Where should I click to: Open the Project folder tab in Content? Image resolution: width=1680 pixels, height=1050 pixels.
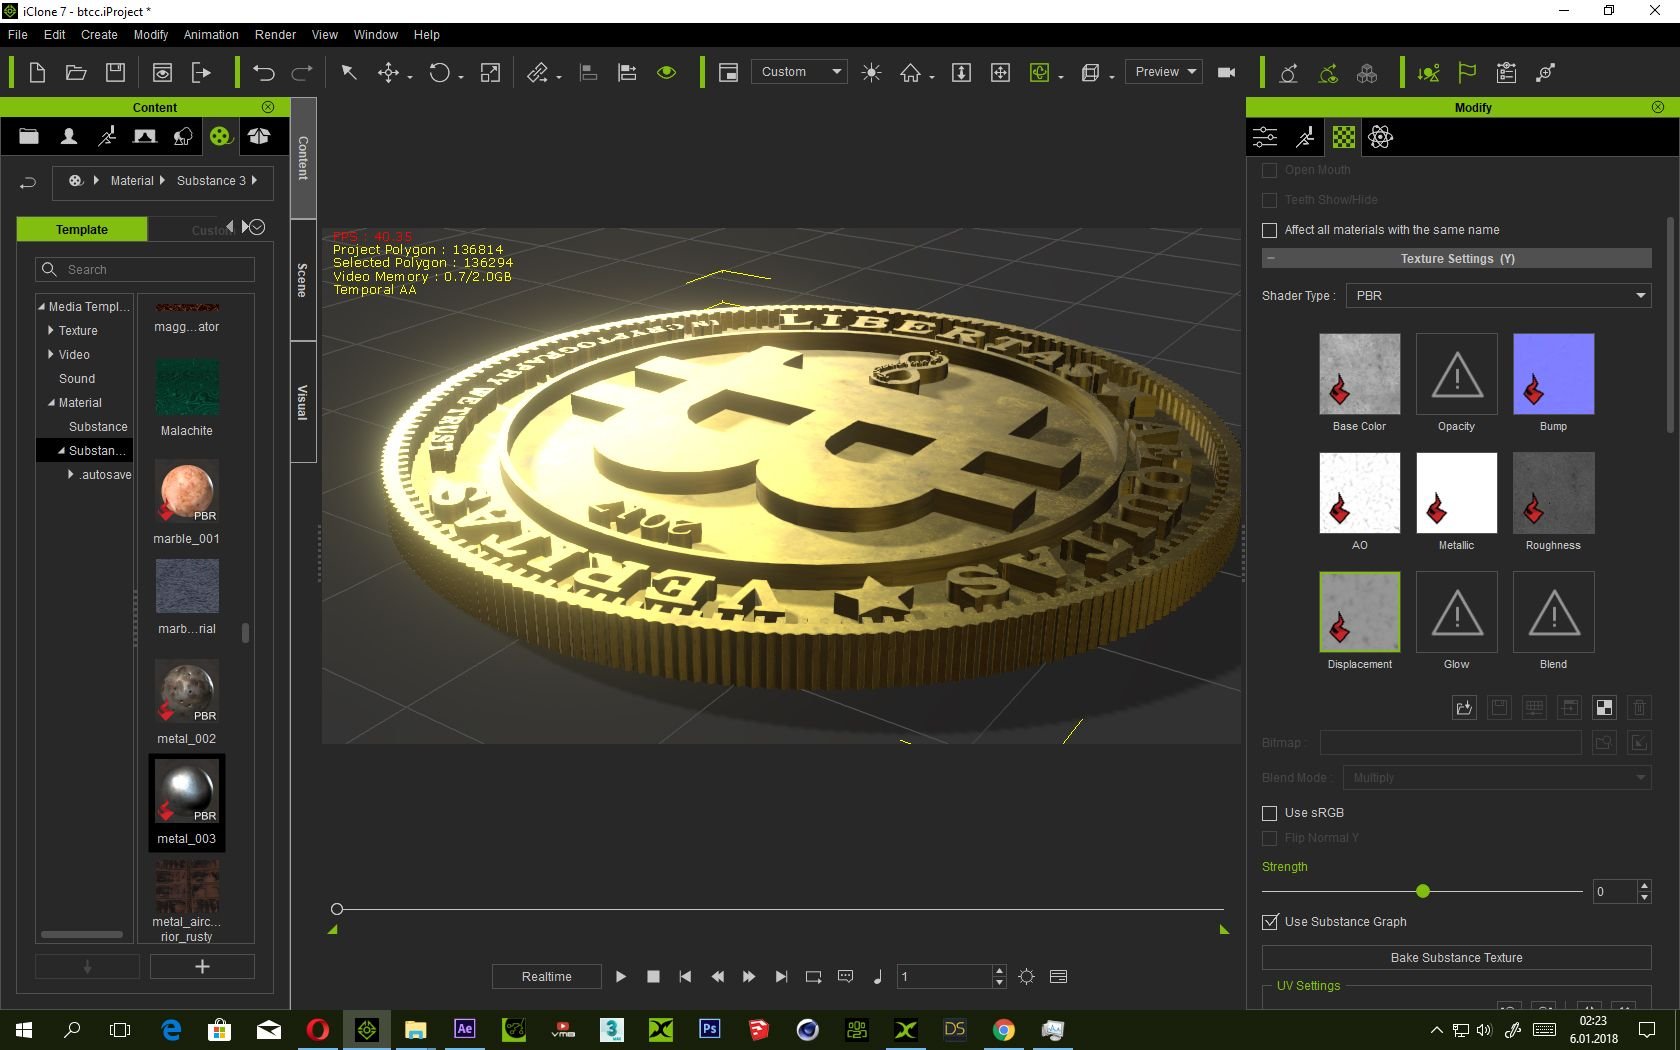[29, 136]
